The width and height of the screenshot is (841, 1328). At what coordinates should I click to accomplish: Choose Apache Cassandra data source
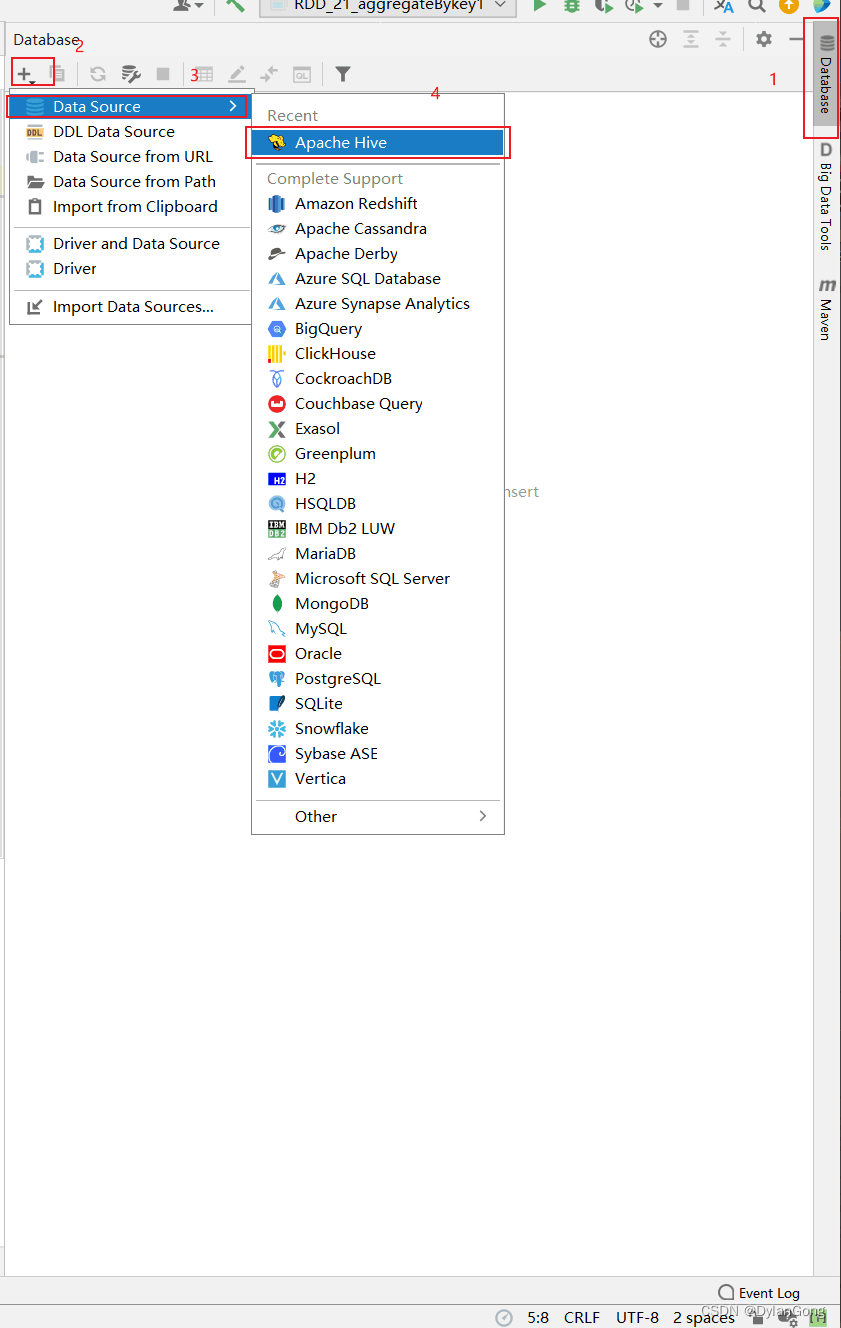point(378,228)
